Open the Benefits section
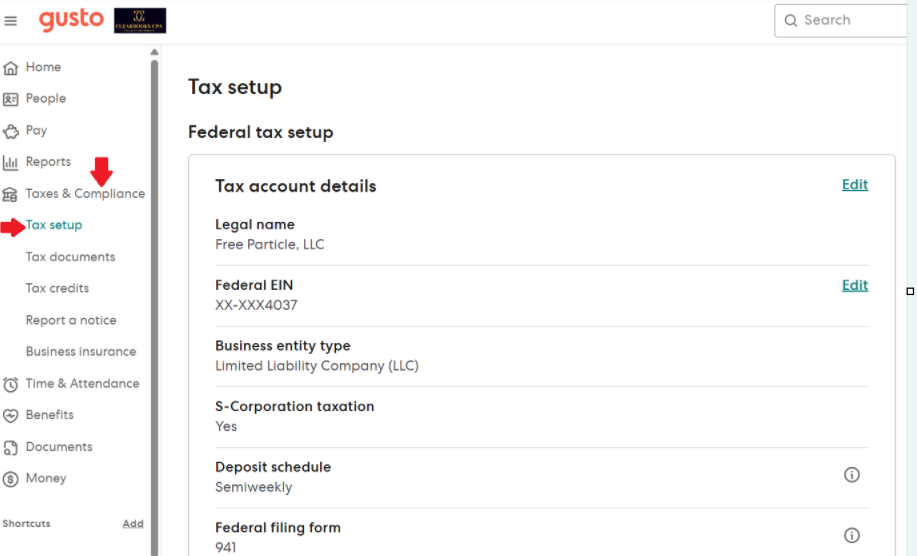 tap(49, 415)
